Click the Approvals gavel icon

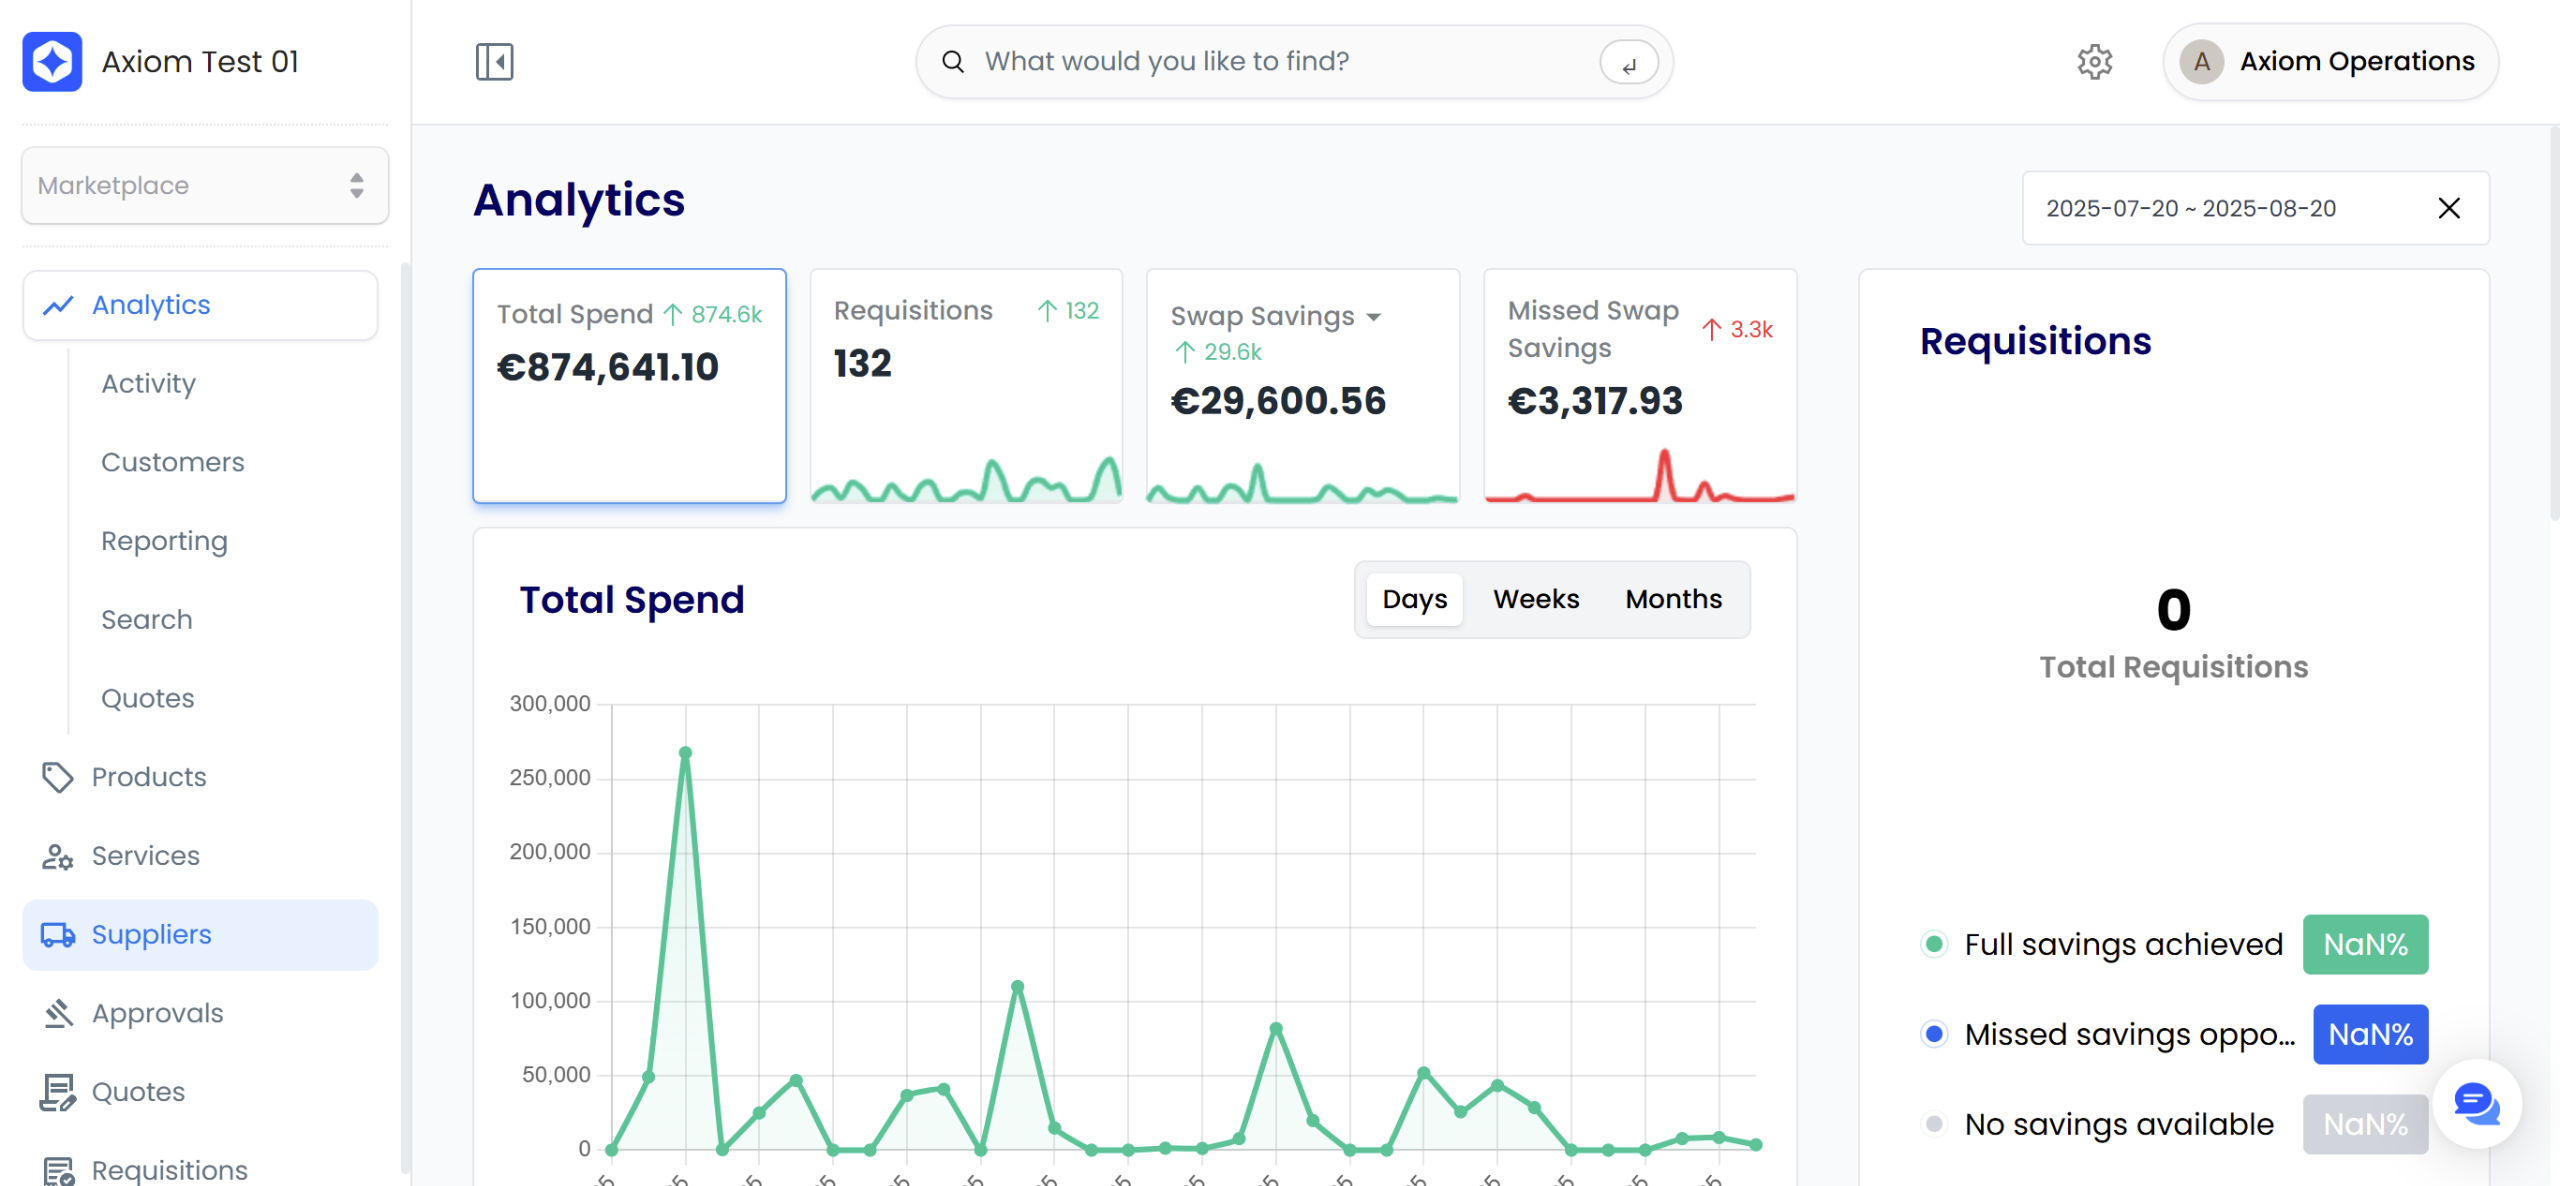(x=57, y=1013)
